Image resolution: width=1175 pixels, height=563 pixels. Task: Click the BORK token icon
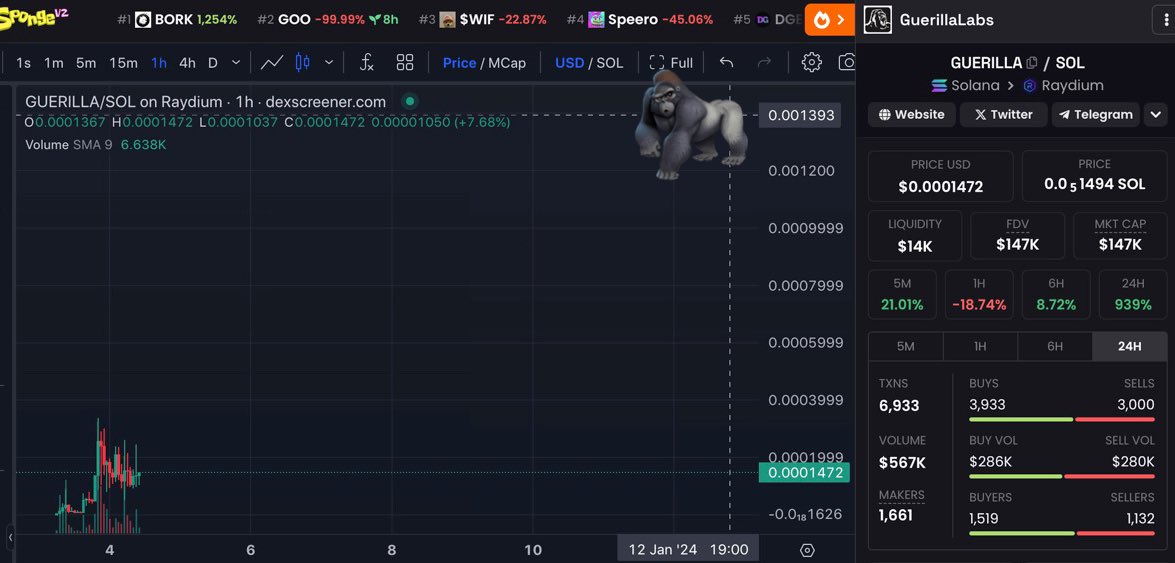click(142, 19)
